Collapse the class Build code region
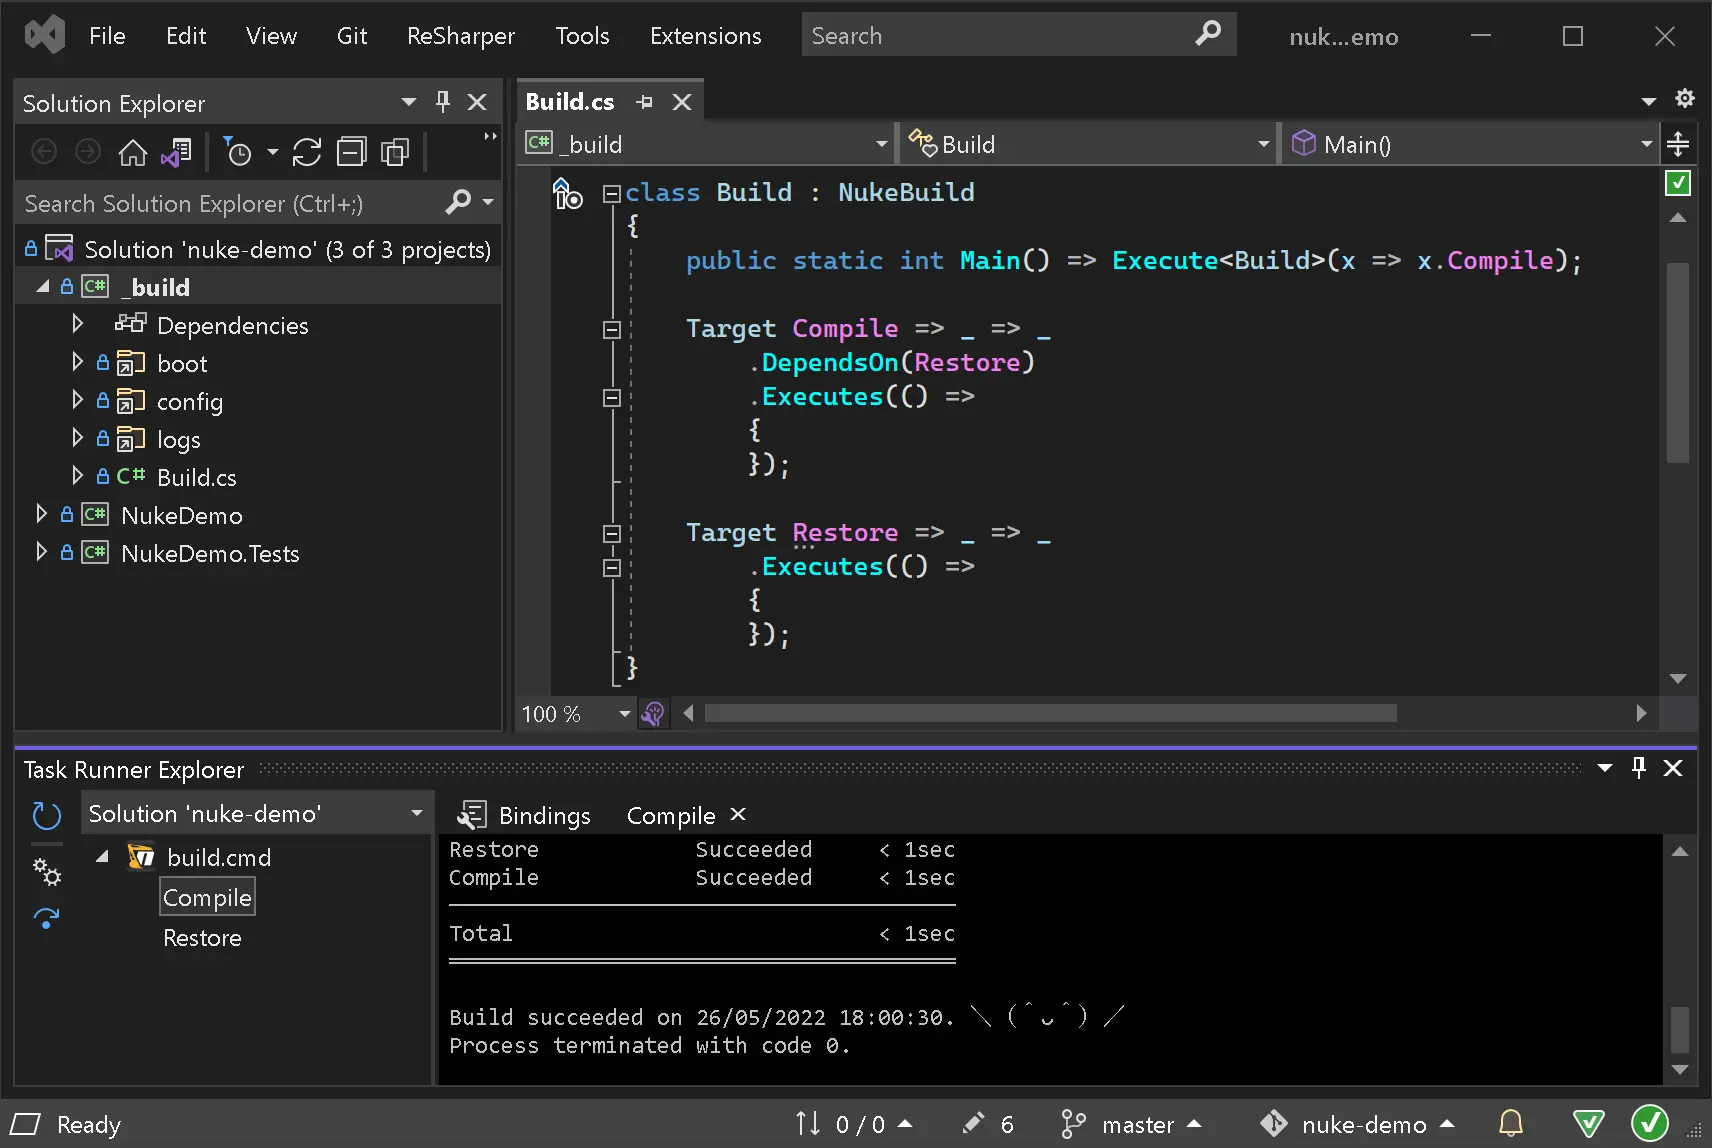Viewport: 1712px width, 1148px height. pos(612,193)
